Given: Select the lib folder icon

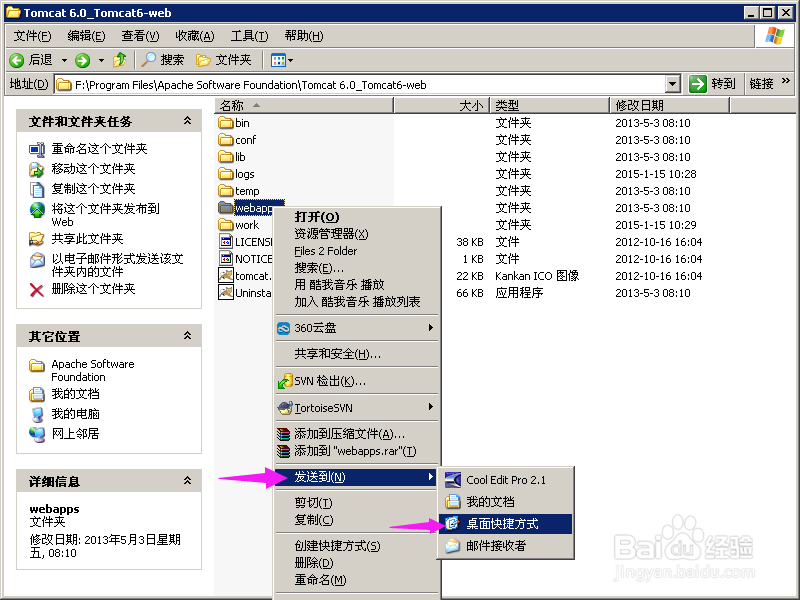Looking at the screenshot, I should click(x=226, y=156).
